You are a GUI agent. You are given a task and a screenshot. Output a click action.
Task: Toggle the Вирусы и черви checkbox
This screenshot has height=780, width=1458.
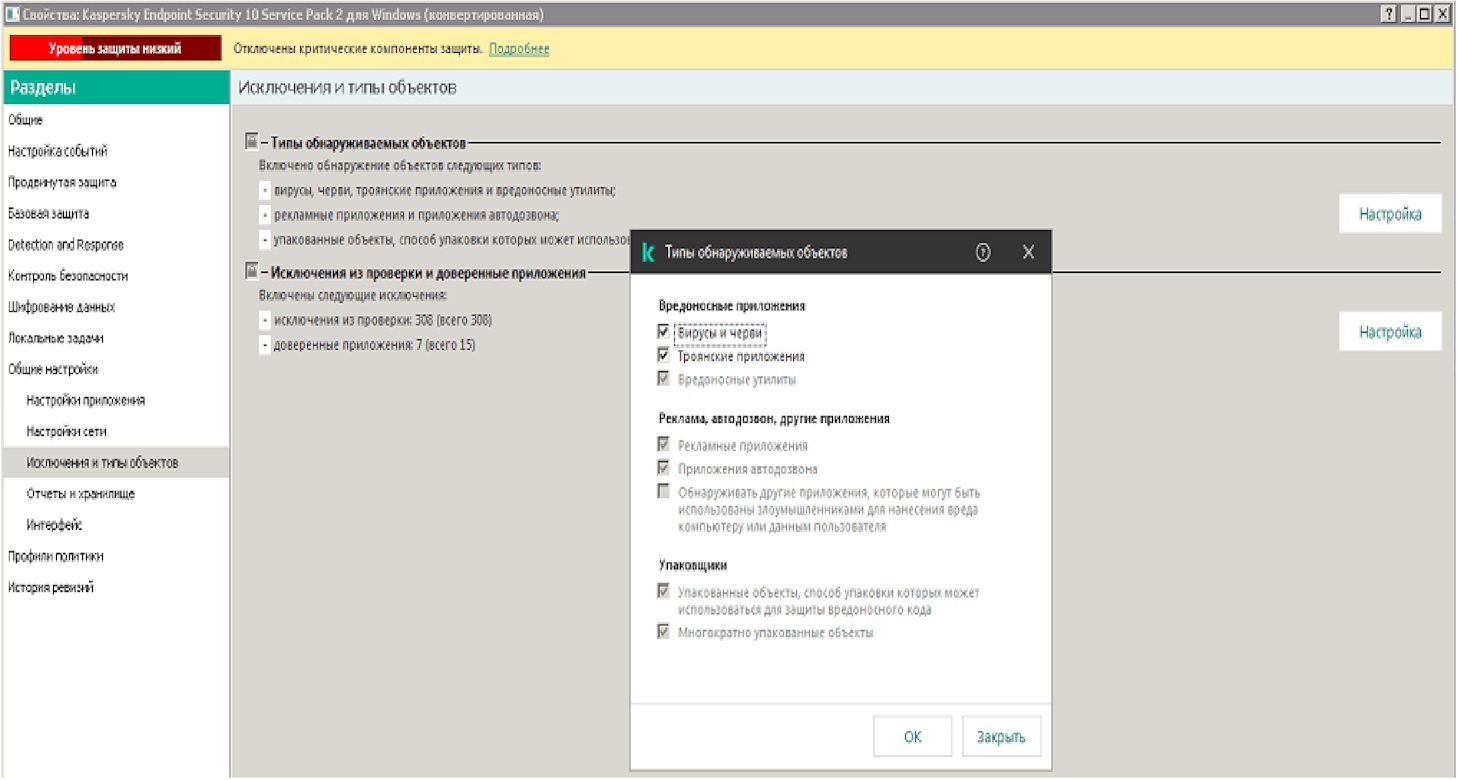tap(662, 332)
